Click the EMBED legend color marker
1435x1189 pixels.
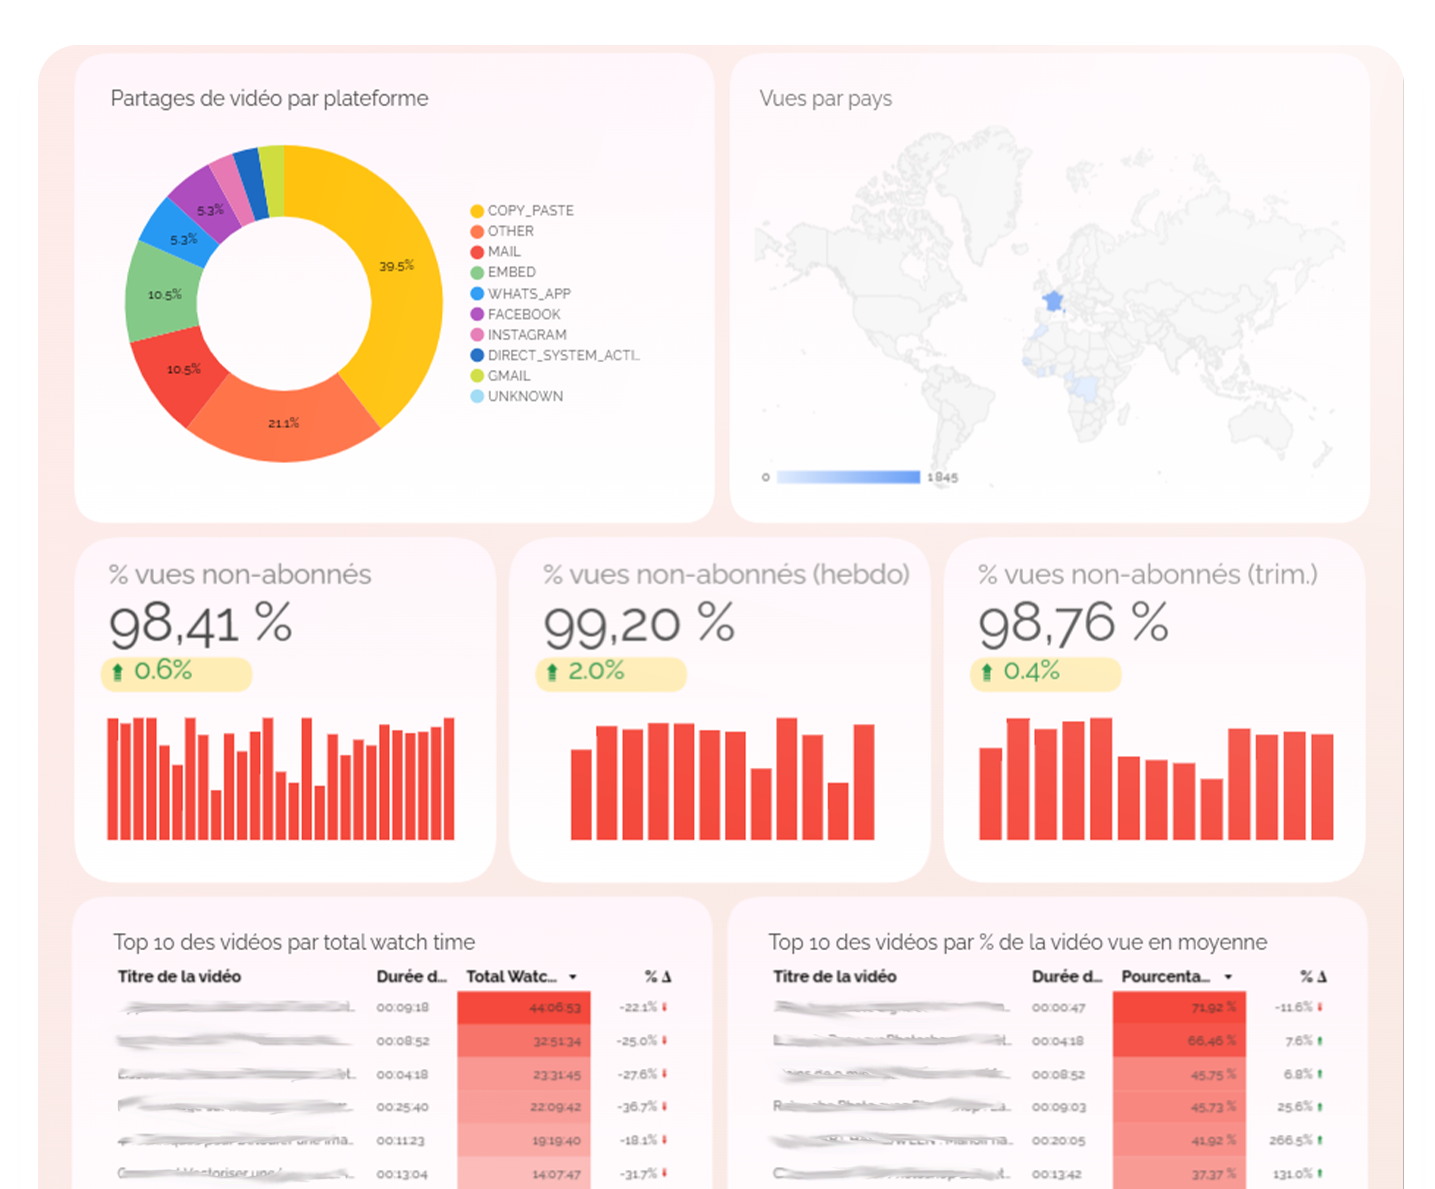pyautogui.click(x=478, y=272)
